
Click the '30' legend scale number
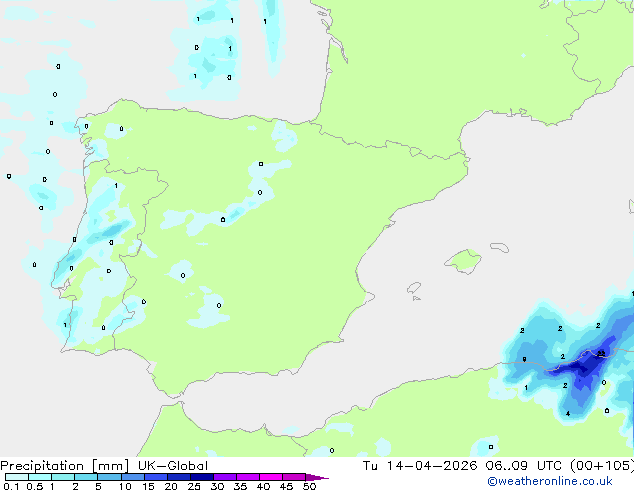tap(217, 486)
